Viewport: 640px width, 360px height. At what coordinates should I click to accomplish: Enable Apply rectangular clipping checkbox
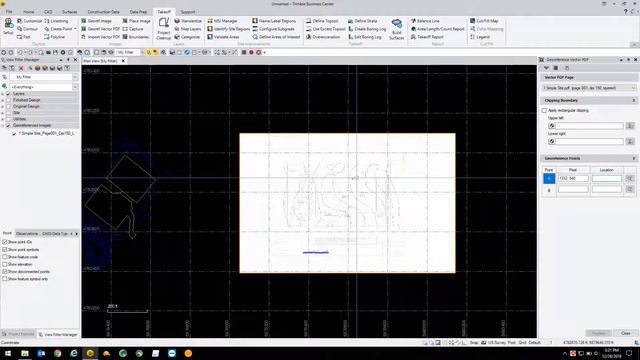click(544, 110)
